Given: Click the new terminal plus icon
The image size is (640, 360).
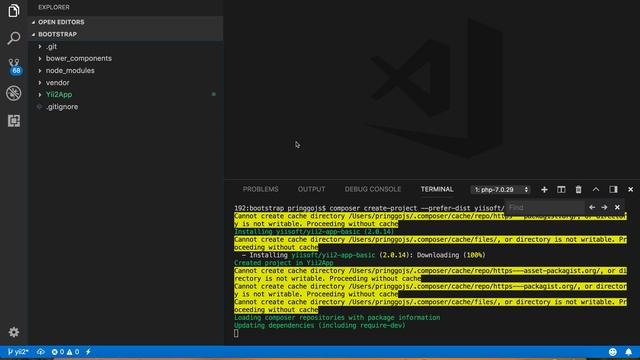Looking at the screenshot, I should point(544,189).
